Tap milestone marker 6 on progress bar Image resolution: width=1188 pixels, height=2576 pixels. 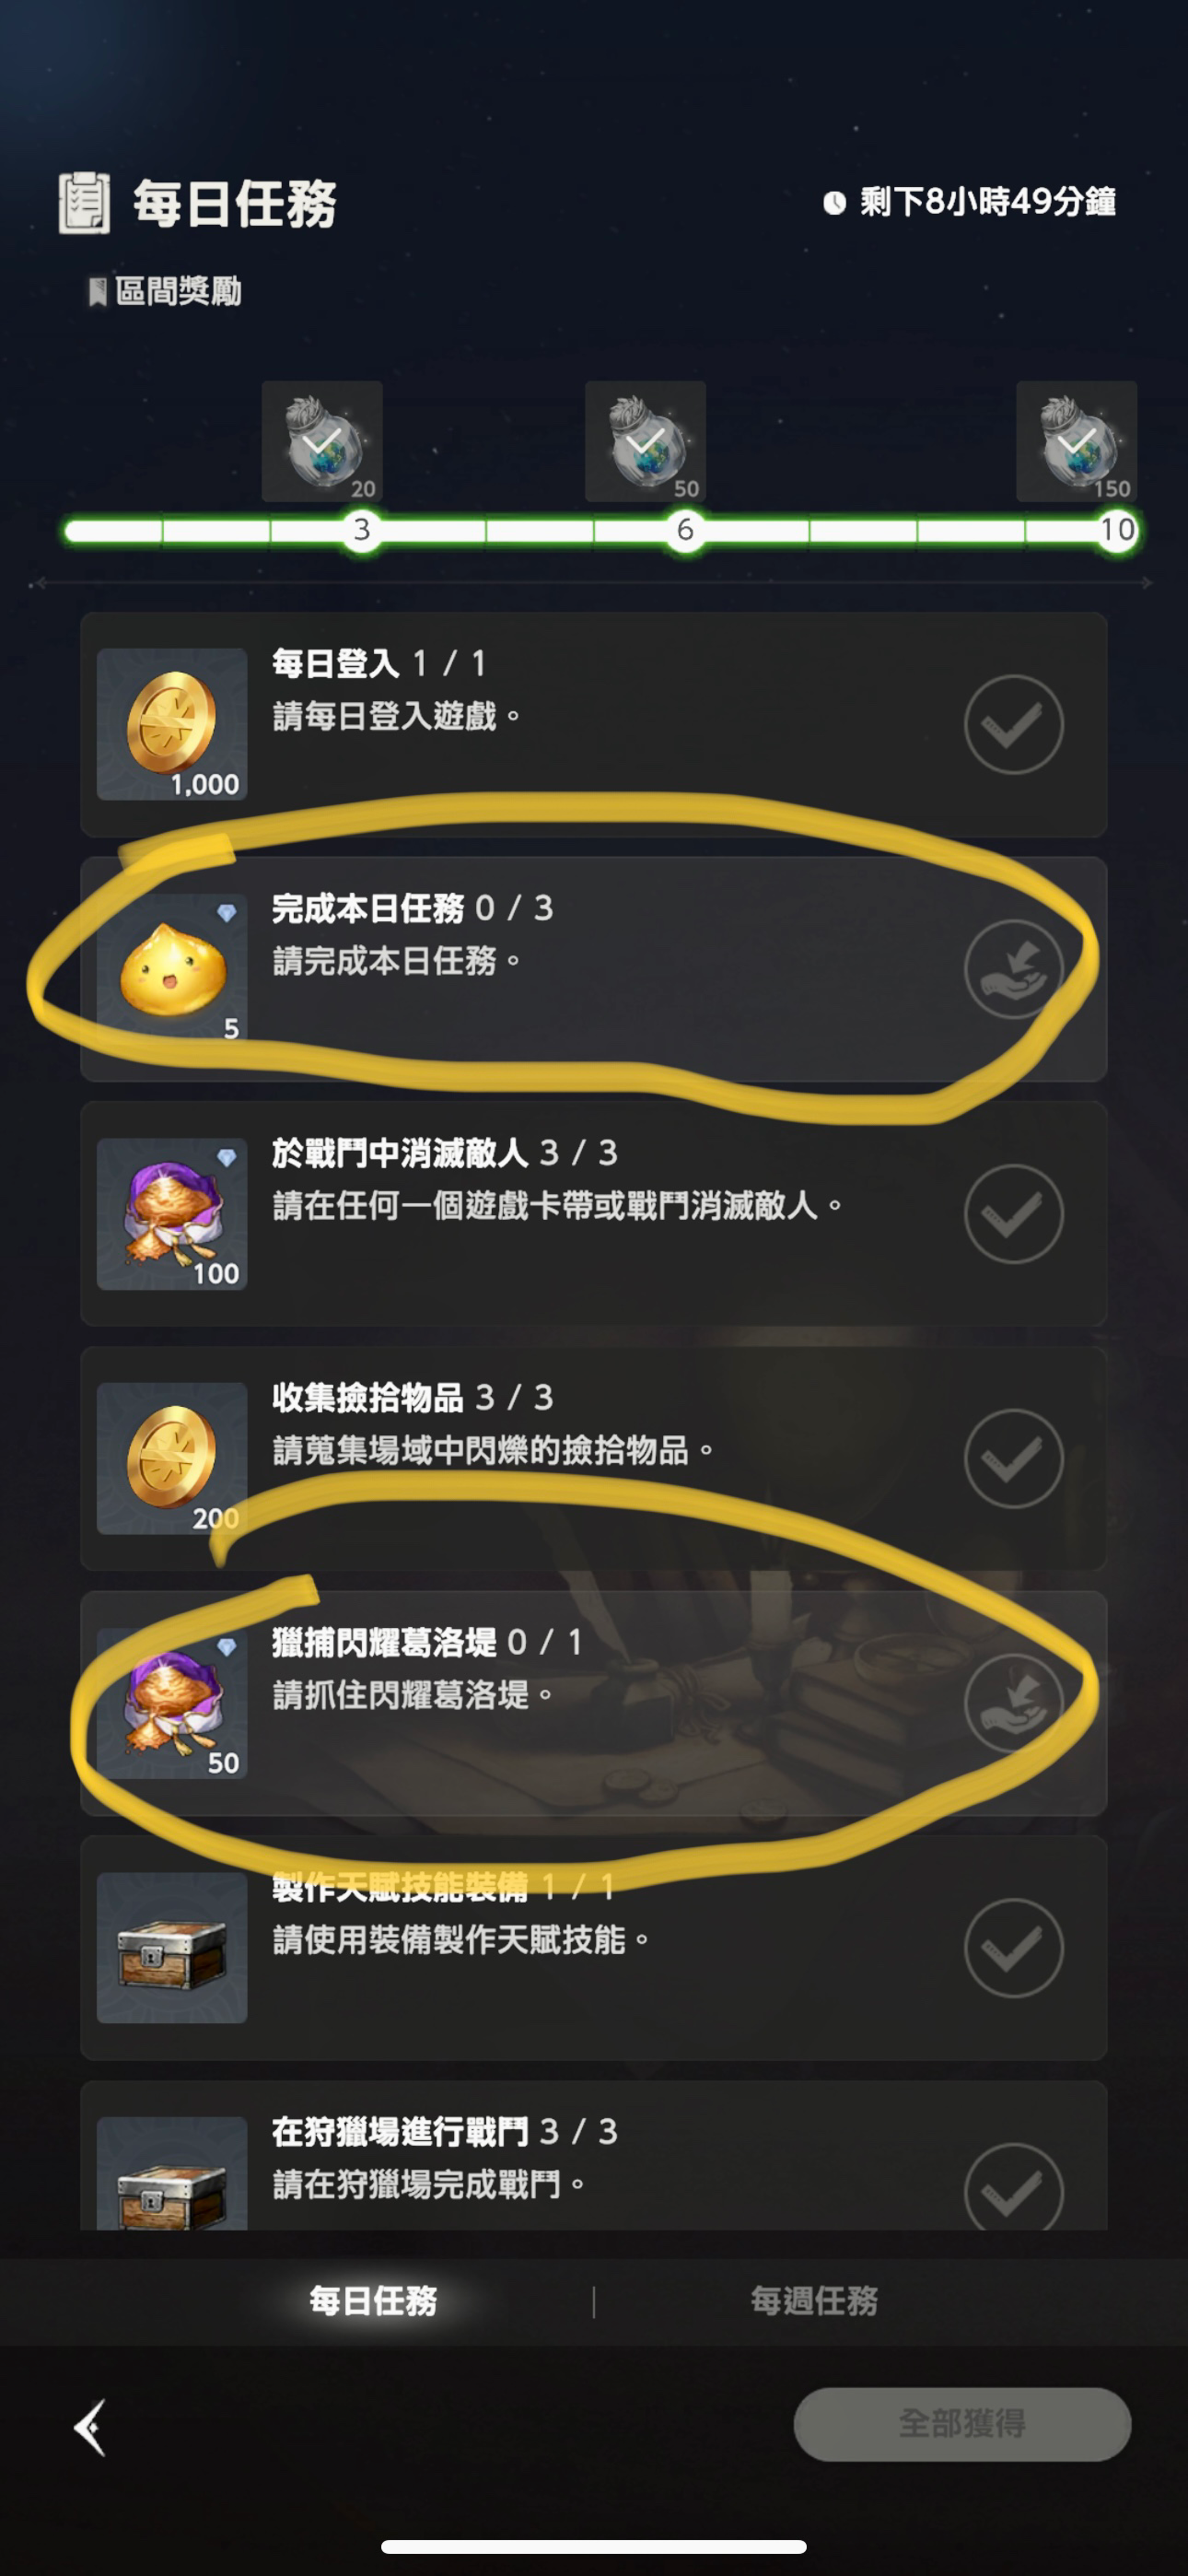[685, 529]
